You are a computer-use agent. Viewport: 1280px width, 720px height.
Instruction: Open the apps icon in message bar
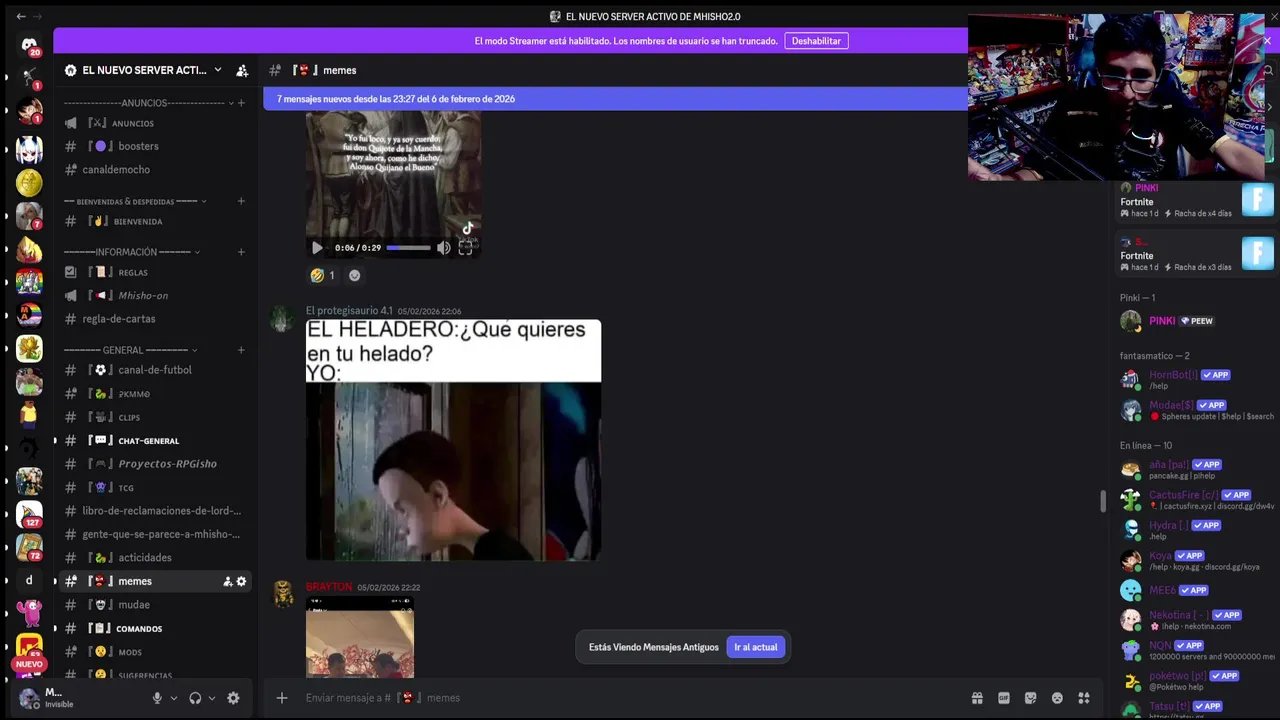(1083, 698)
